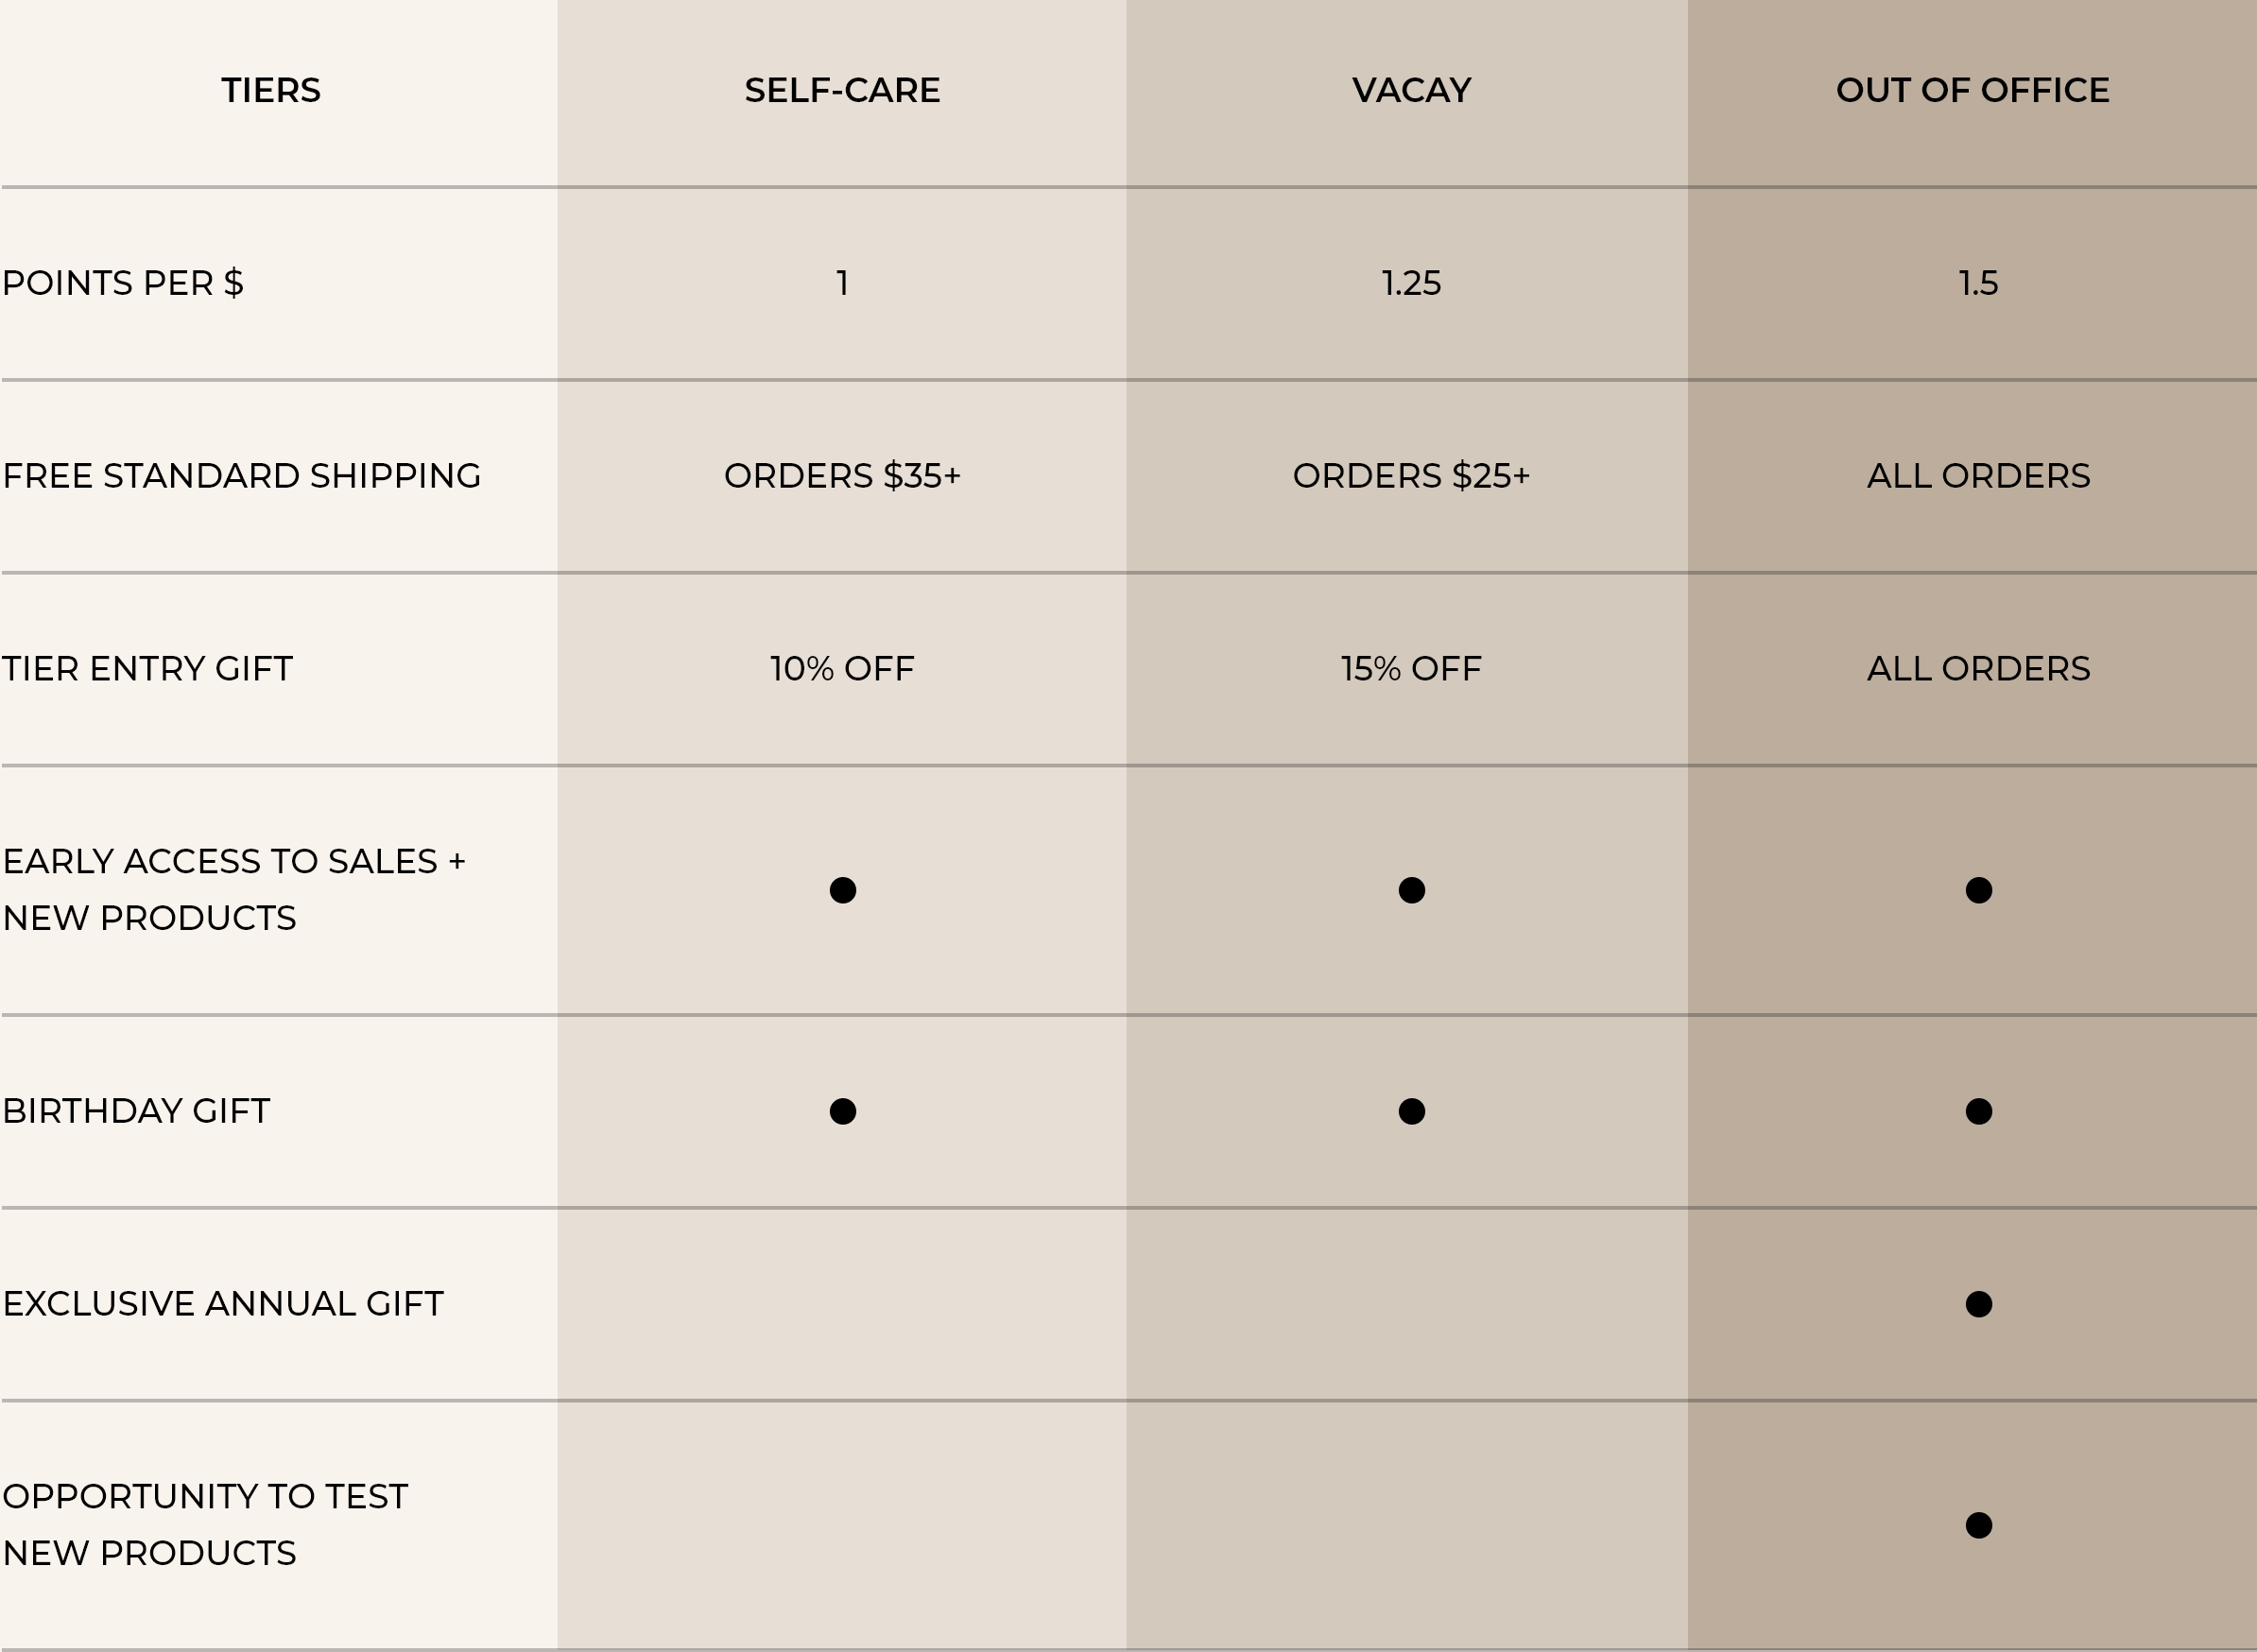Click Out of Office early access dot
Viewport: 2257px width, 1652px height.
(1979, 890)
